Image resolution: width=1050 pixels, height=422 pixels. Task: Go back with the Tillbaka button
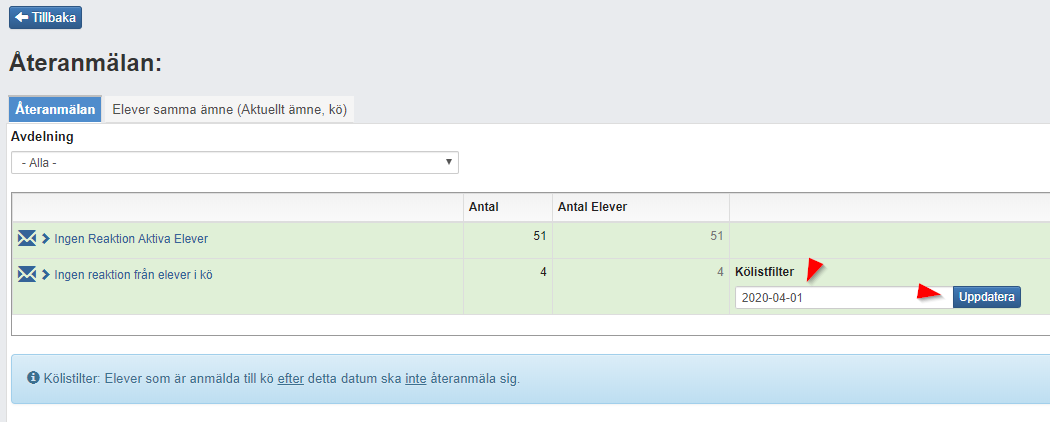click(x=45, y=17)
